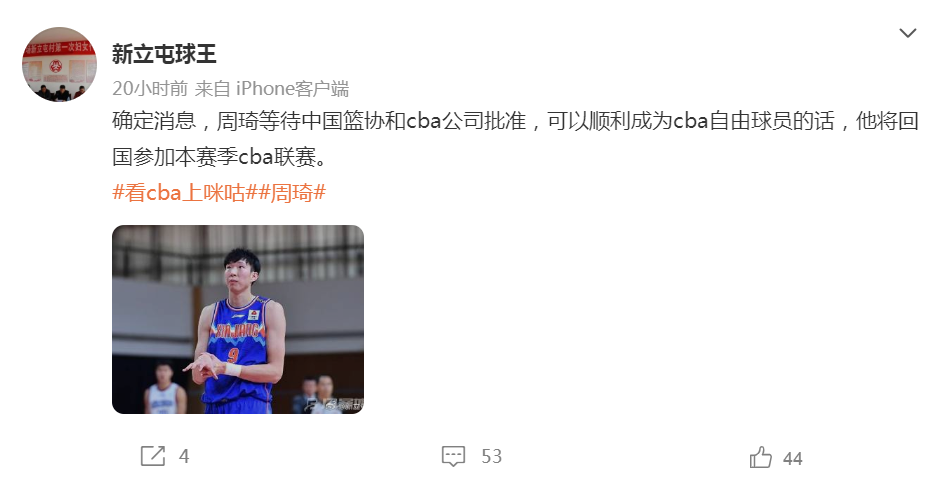Image resolution: width=948 pixels, height=484 pixels.
Task: Click the repost count 4
Action: click(x=184, y=456)
